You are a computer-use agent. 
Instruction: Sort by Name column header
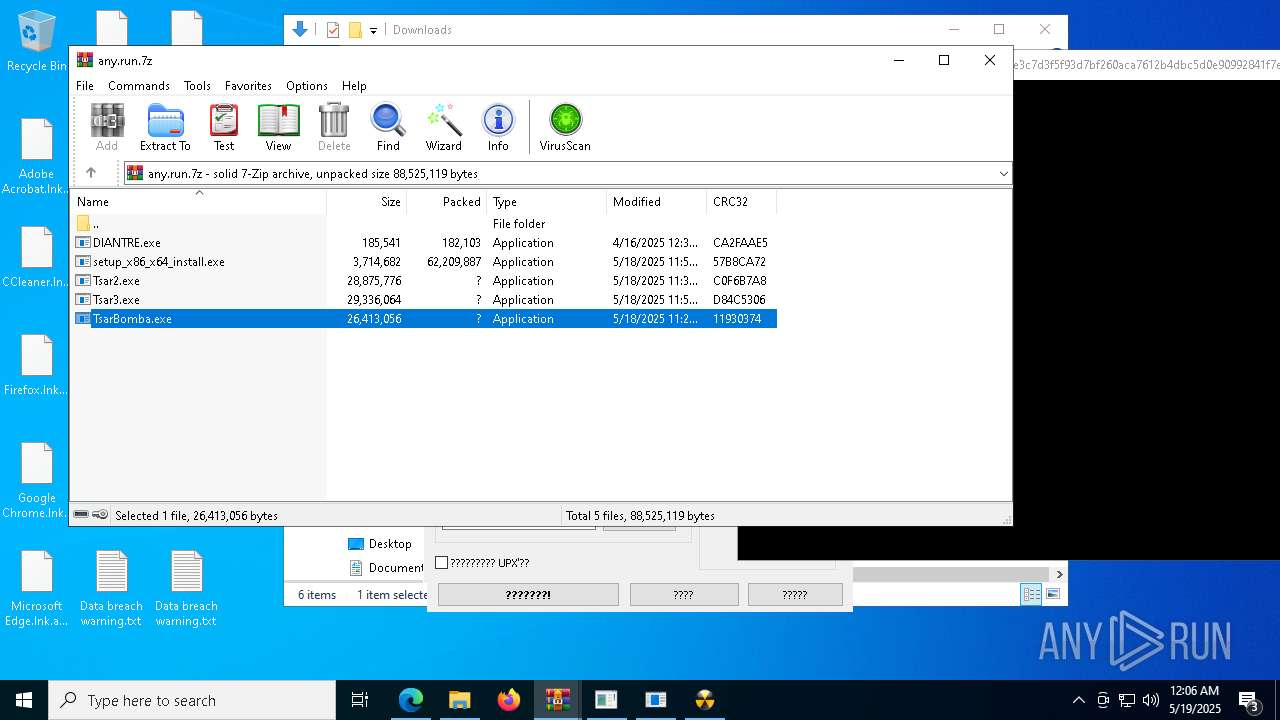pos(198,202)
